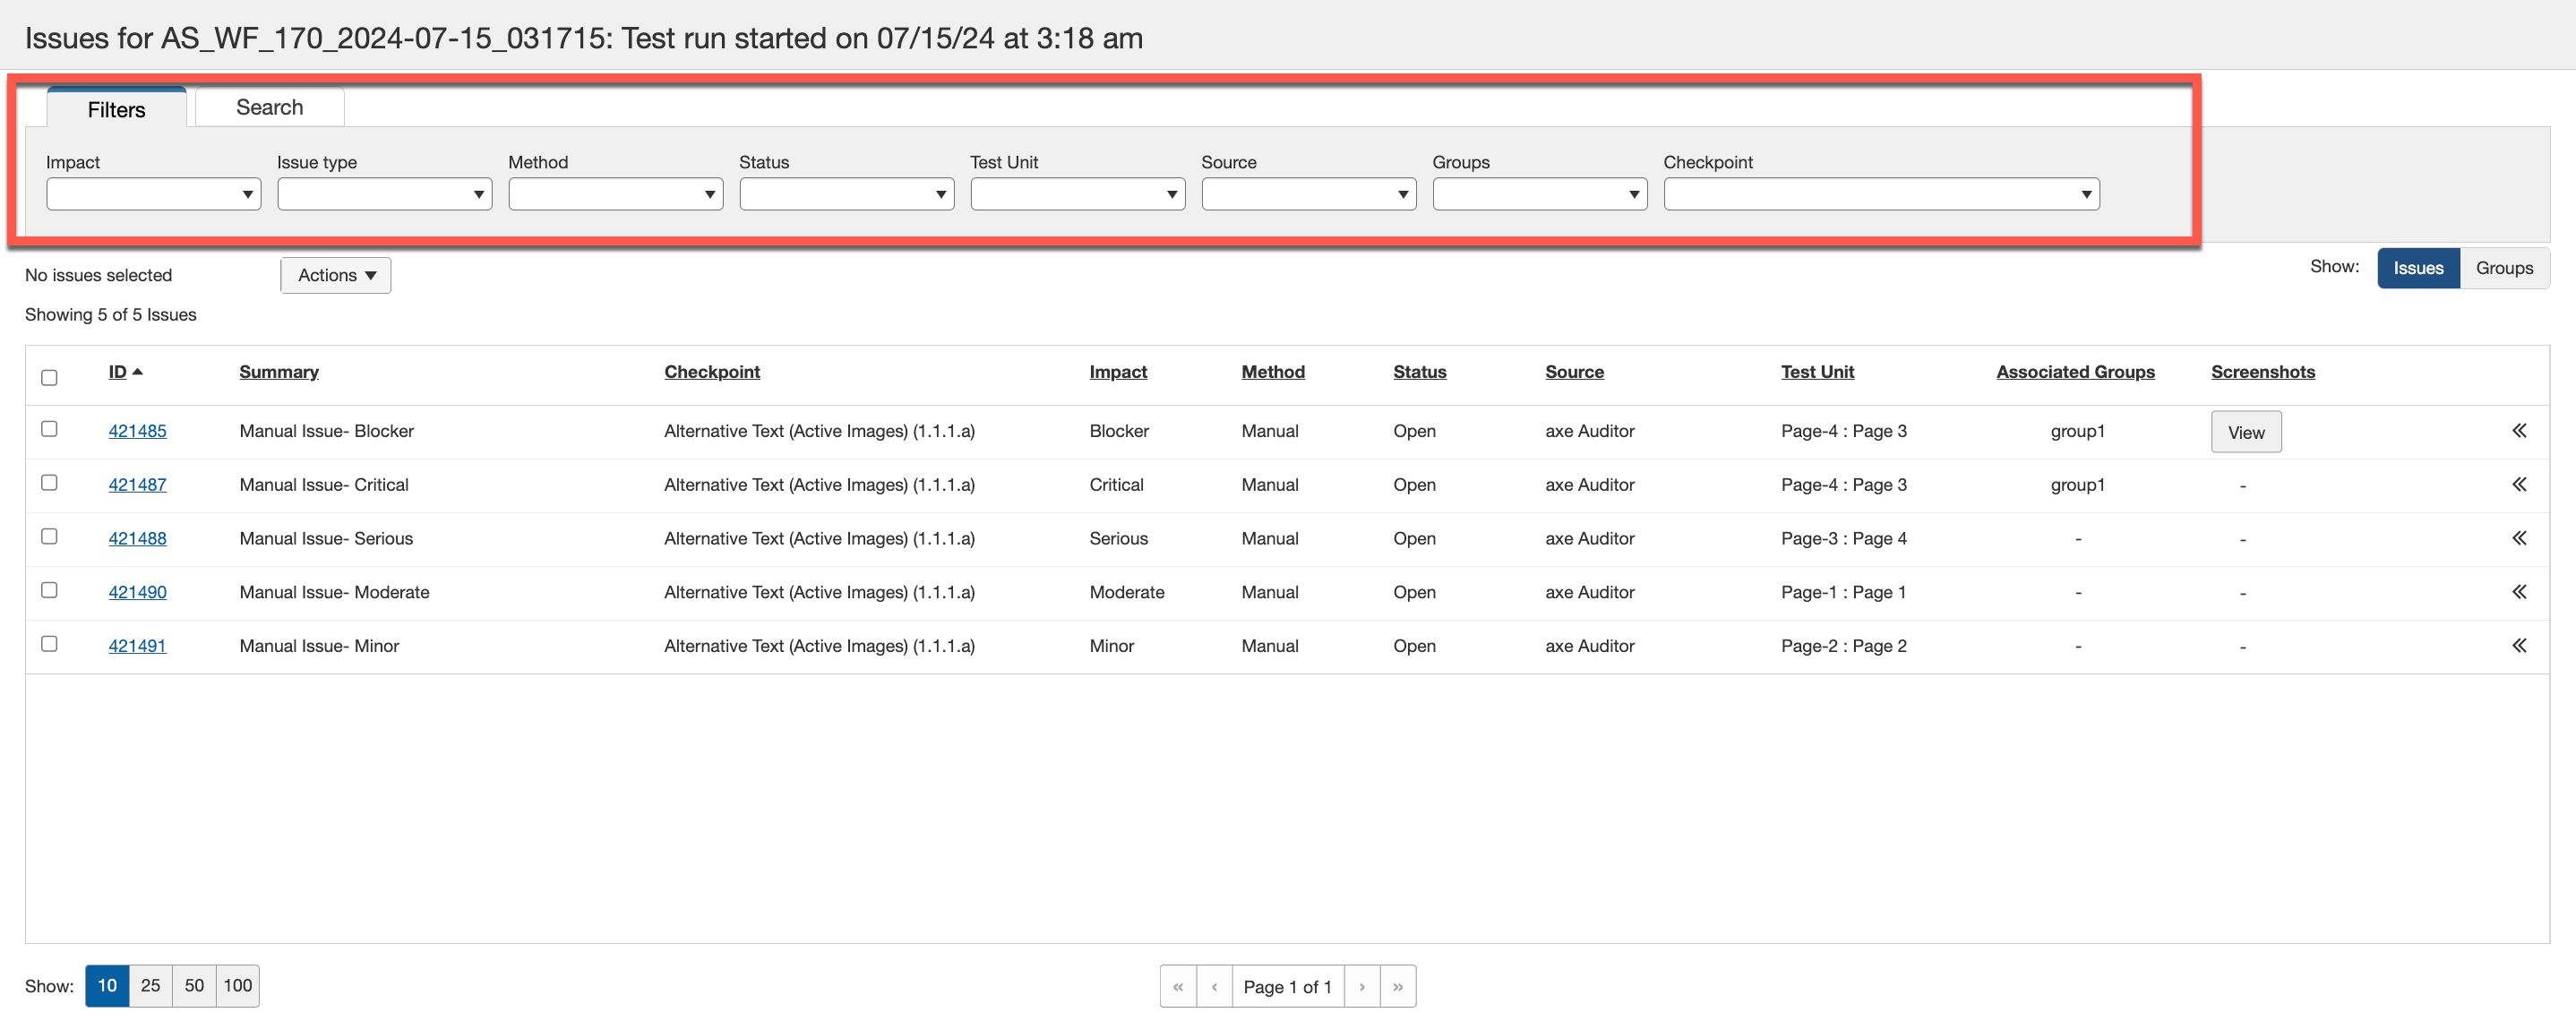Collapse row details for issue 421485 using chevron
Image resolution: width=2576 pixels, height=1021 pixels.
(2519, 430)
